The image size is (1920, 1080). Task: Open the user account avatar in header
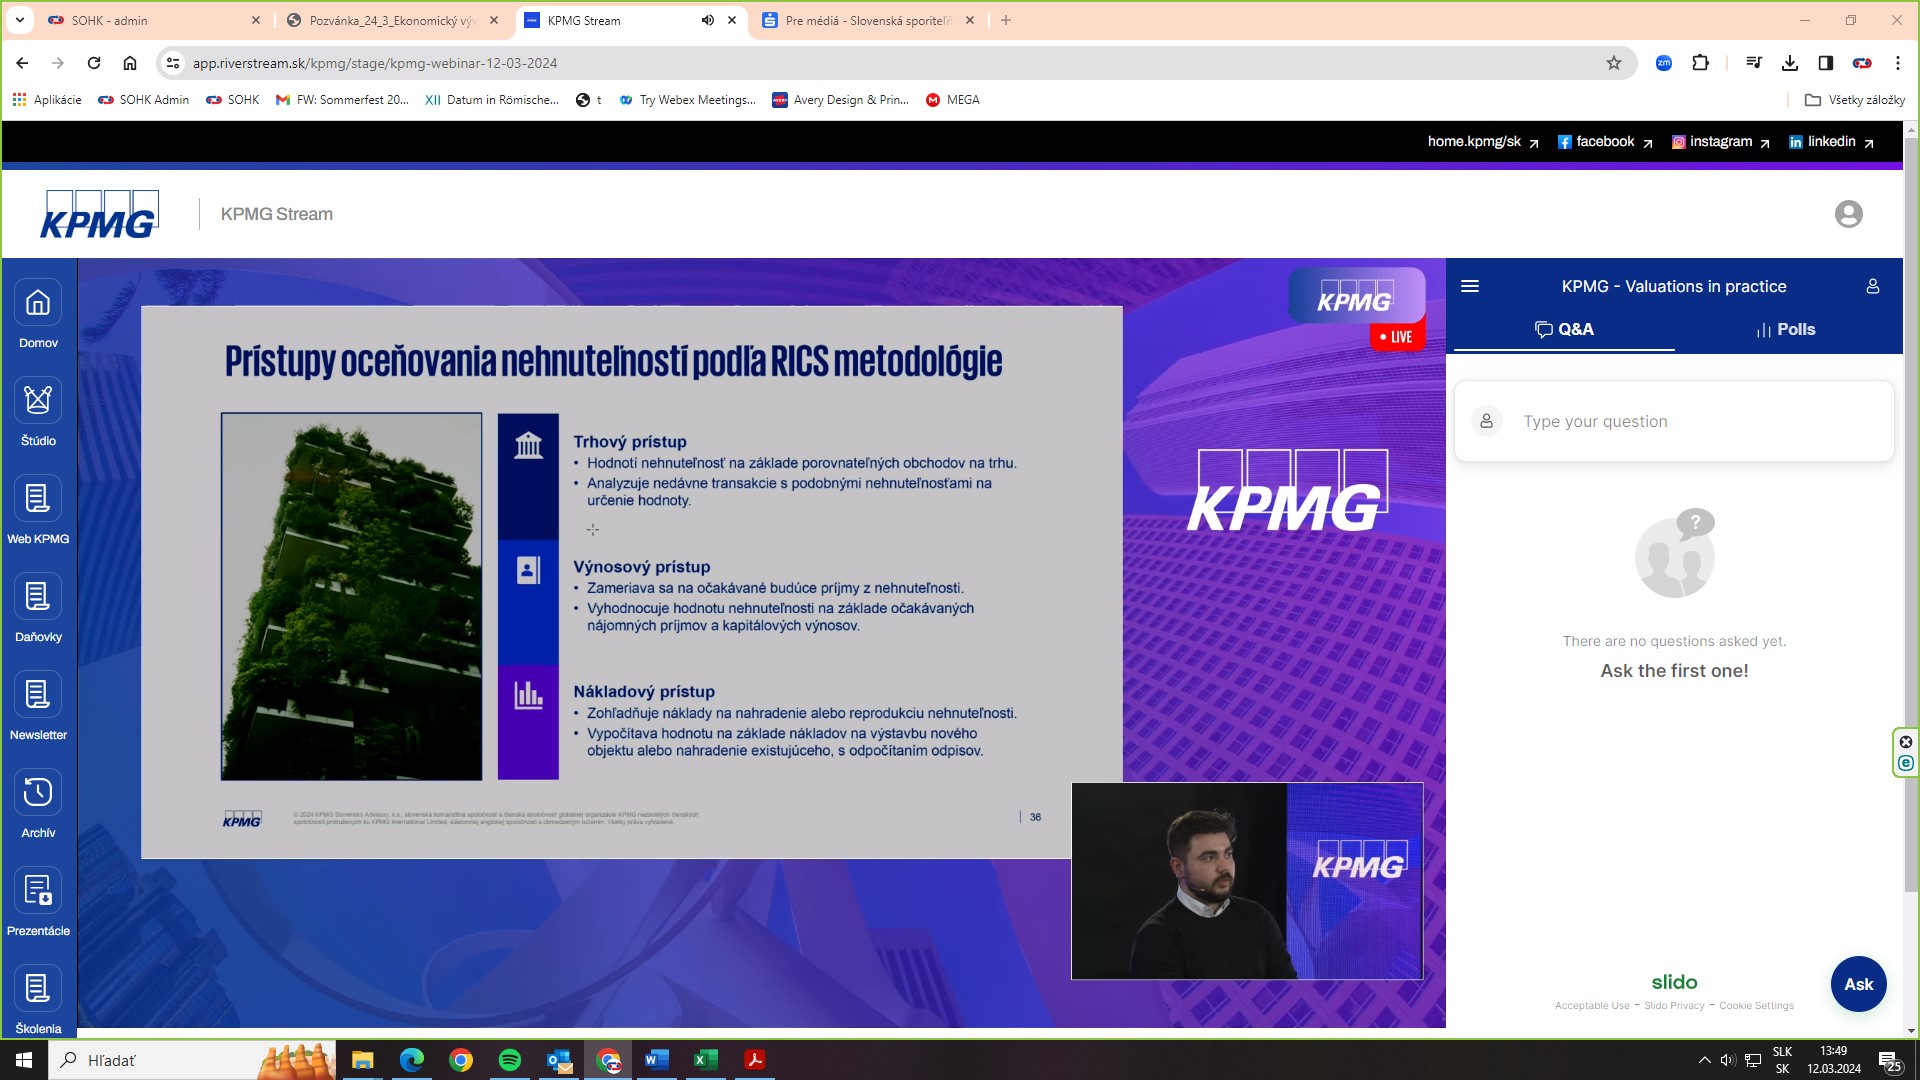[1848, 214]
